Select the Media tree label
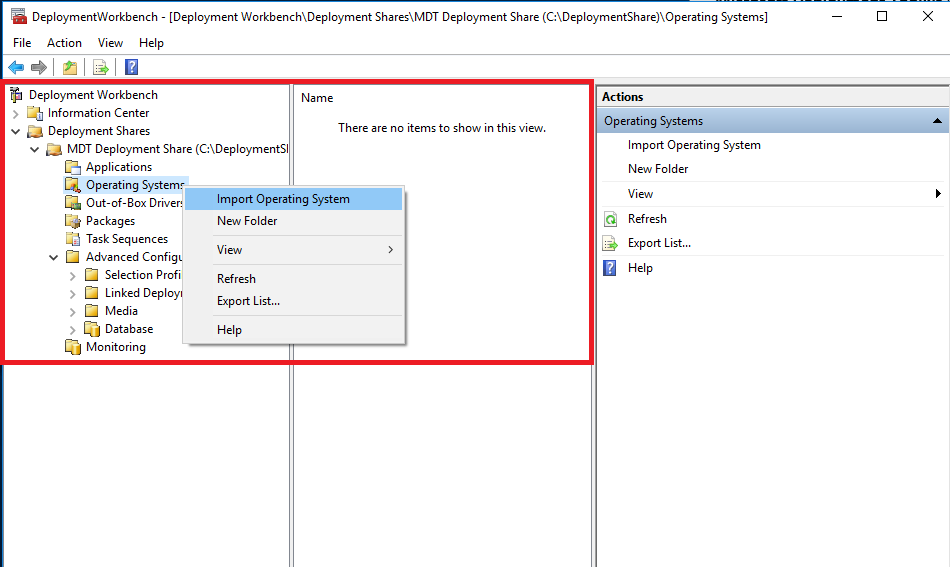The image size is (950, 567). [x=121, y=311]
